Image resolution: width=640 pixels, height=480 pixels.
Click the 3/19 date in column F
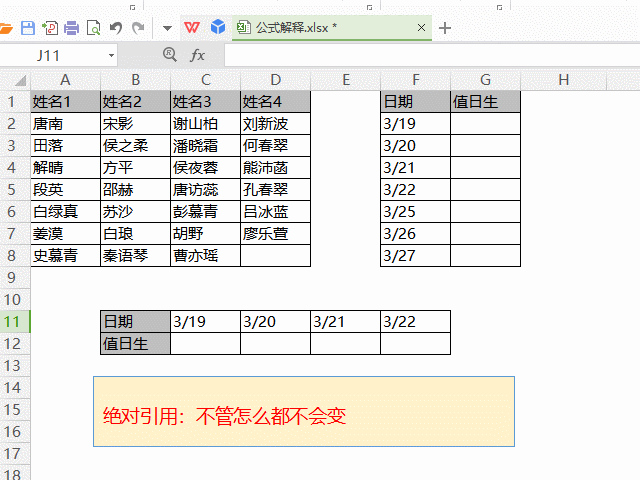(416, 124)
